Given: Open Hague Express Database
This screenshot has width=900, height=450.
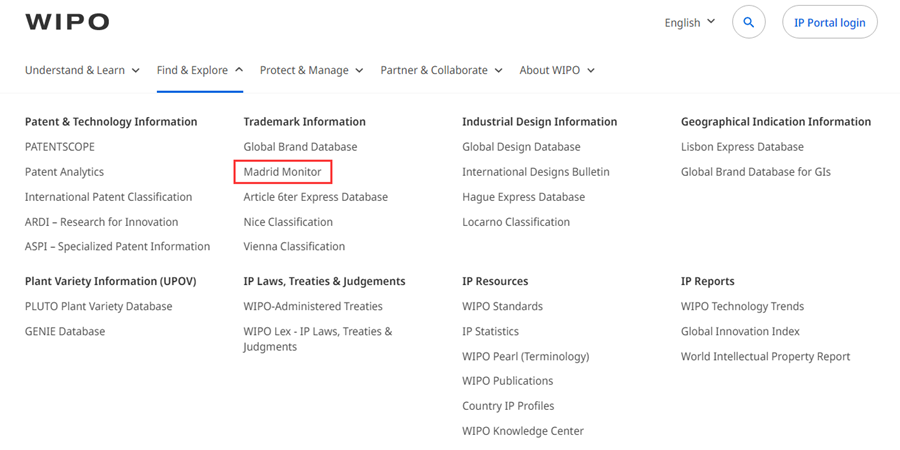Looking at the screenshot, I should pyautogui.click(x=523, y=197).
